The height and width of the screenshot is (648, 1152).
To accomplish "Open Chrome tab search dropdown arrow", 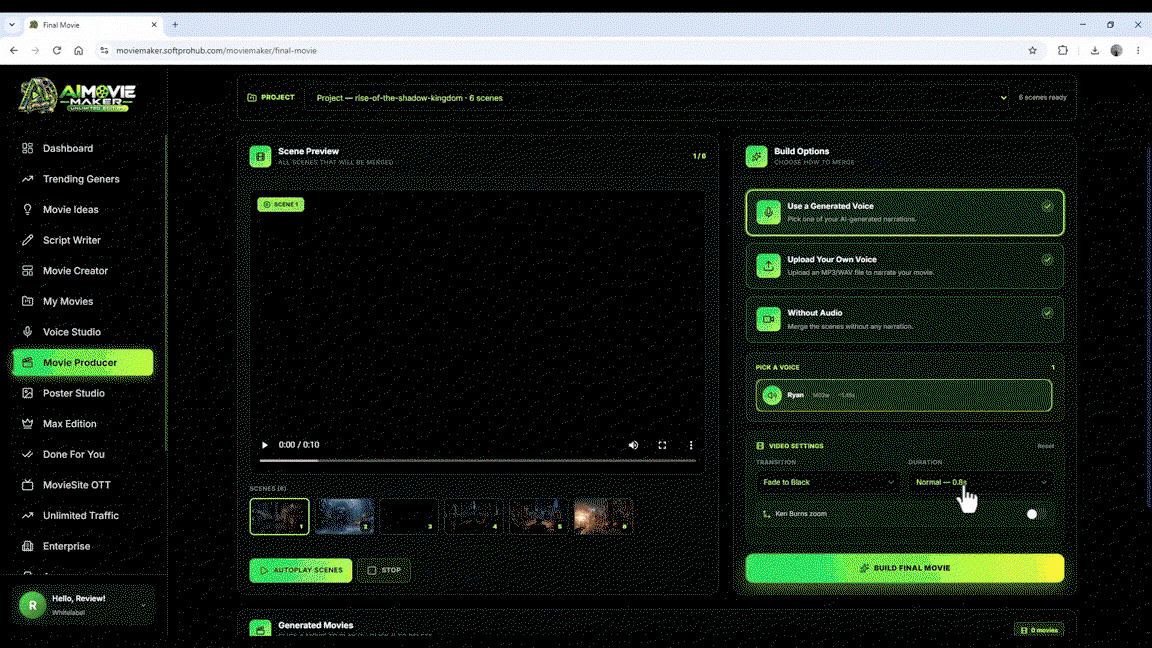I will point(12,25).
